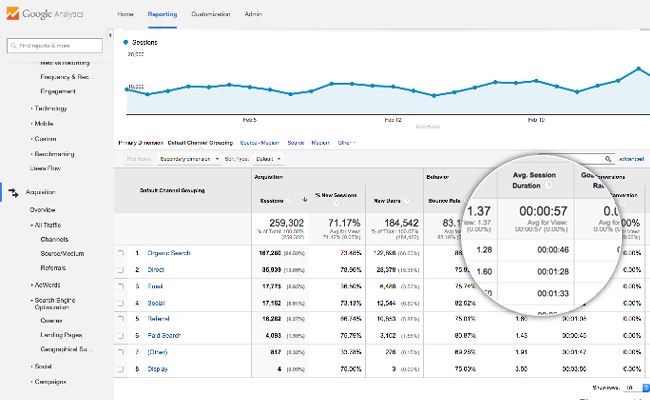Select the Referral row checkbox
This screenshot has height=400, width=650.
click(x=121, y=320)
